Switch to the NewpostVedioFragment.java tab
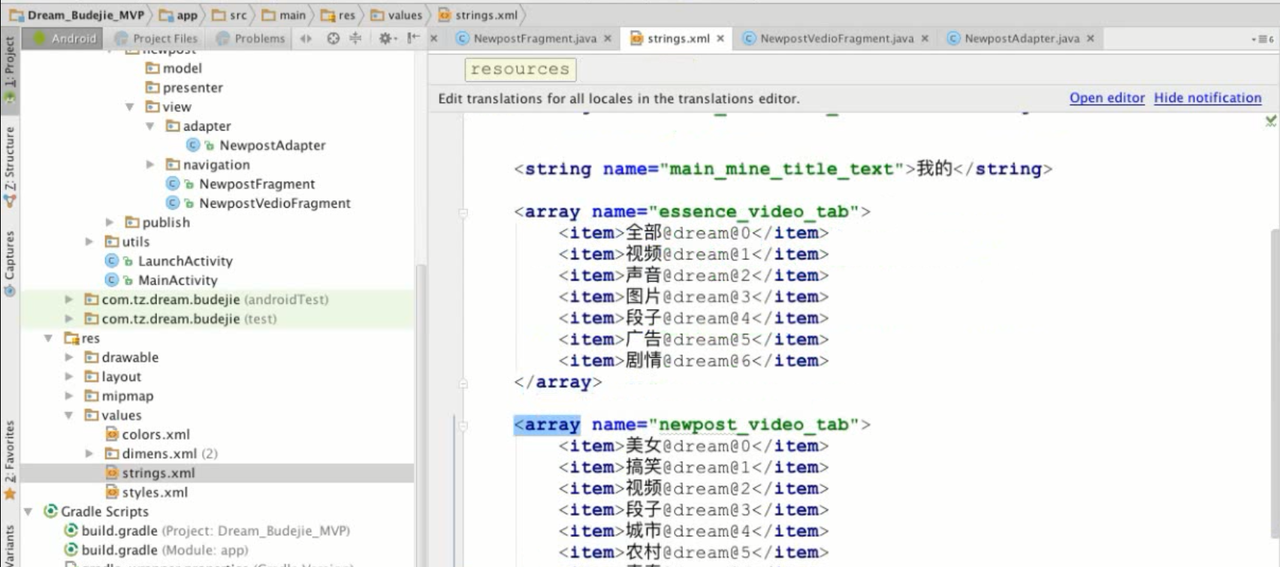 pyautogui.click(x=836, y=39)
